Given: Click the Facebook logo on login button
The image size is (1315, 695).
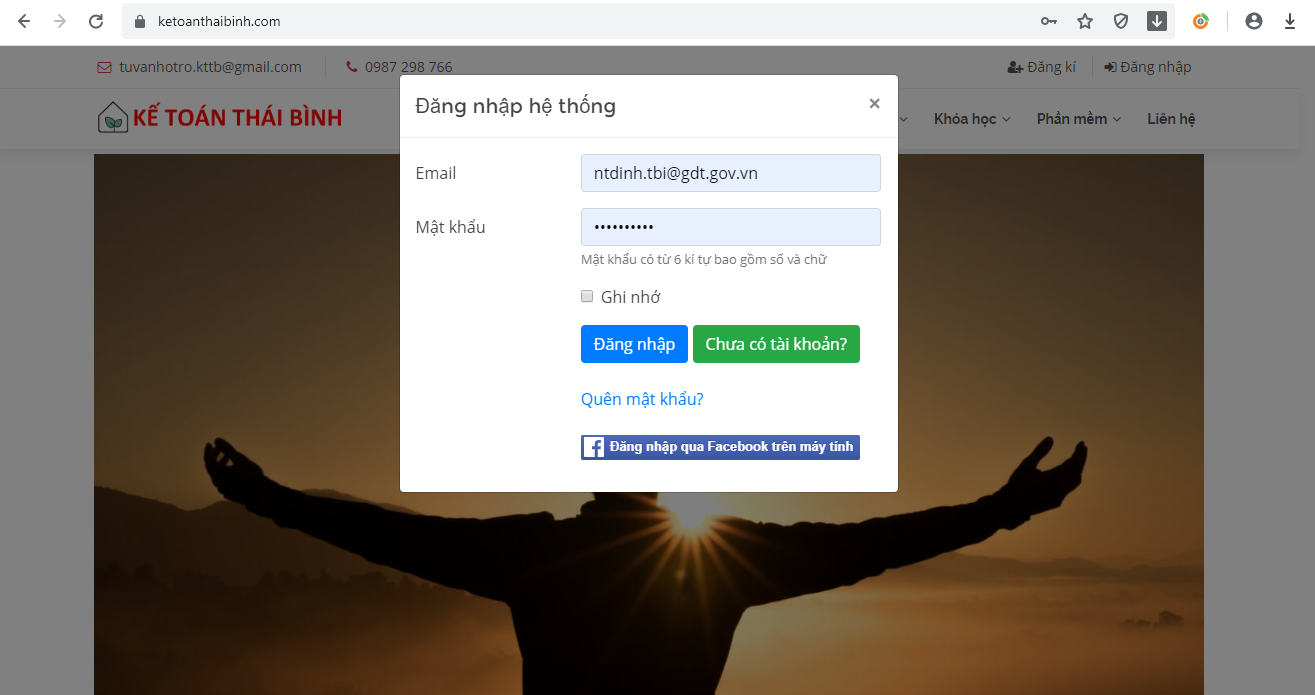Looking at the screenshot, I should tap(594, 447).
